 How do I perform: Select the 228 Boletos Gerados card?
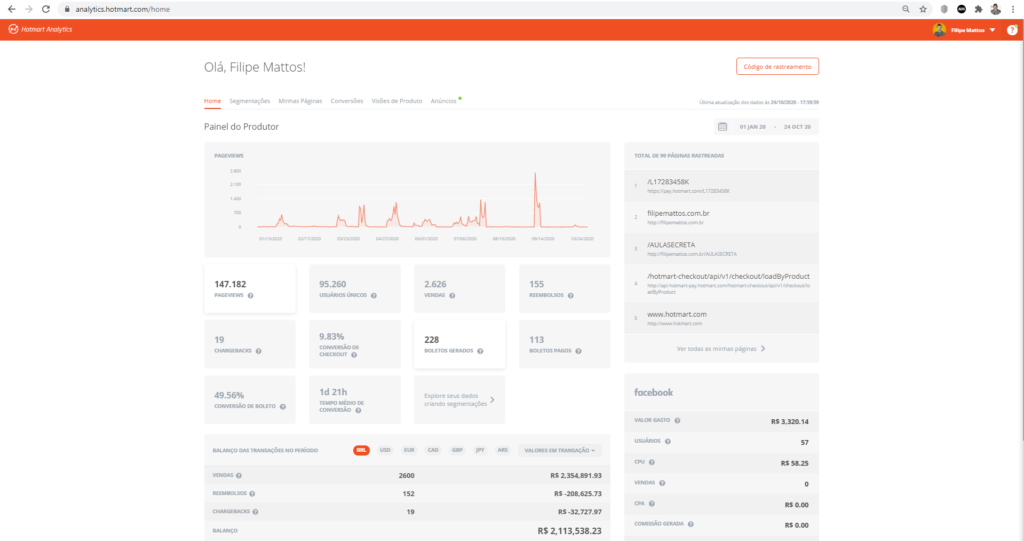click(459, 344)
